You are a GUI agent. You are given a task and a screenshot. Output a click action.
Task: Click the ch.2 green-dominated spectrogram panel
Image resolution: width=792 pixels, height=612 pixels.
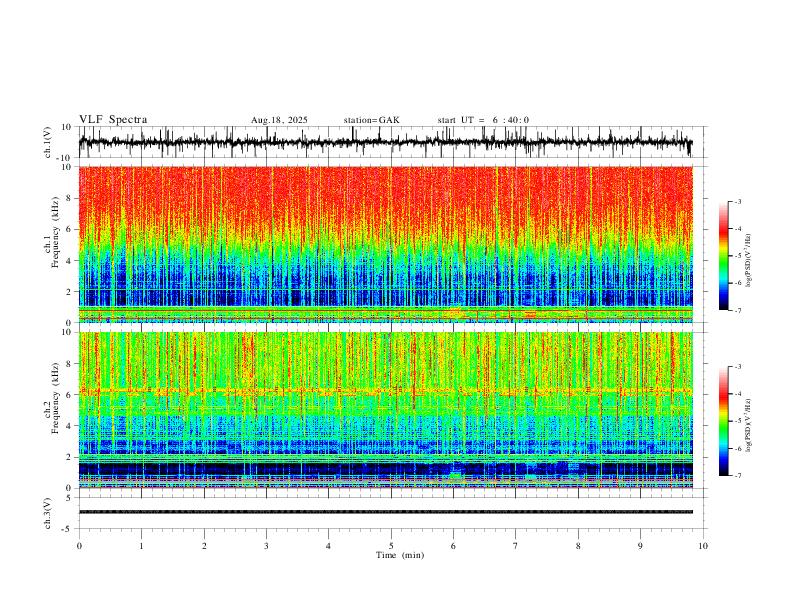point(385,410)
